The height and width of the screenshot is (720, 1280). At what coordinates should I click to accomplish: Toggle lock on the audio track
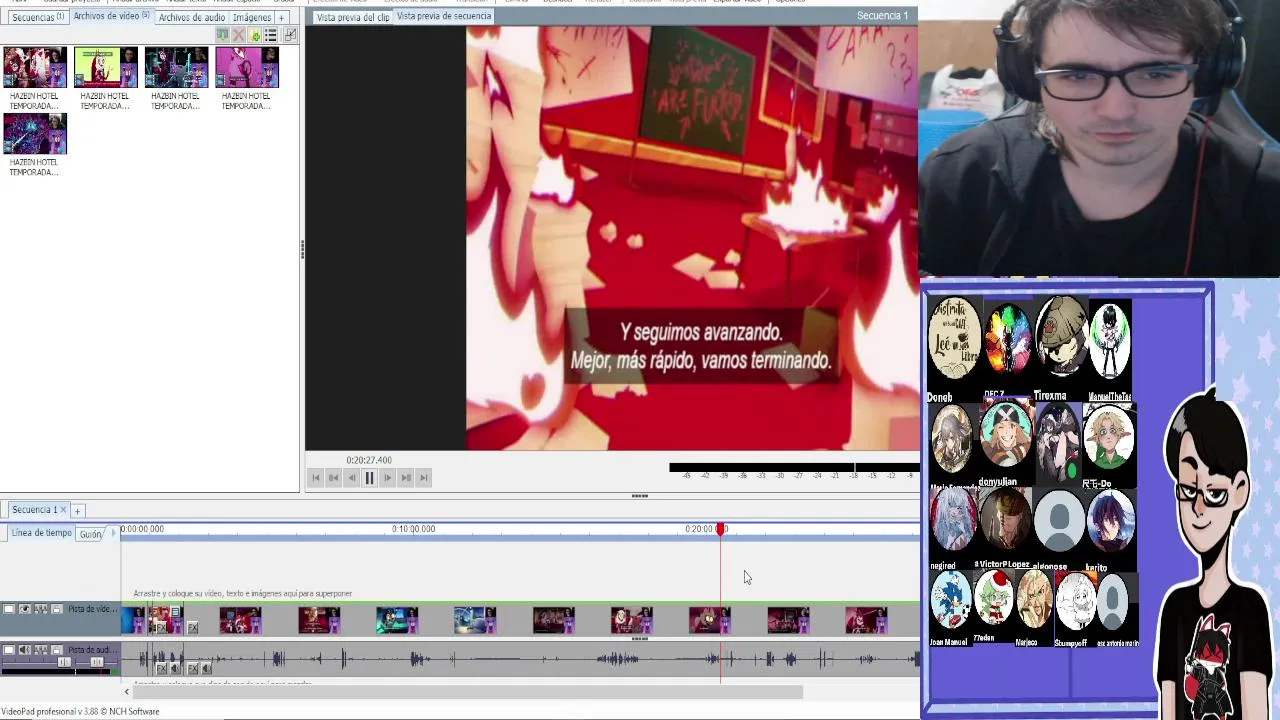(57, 650)
